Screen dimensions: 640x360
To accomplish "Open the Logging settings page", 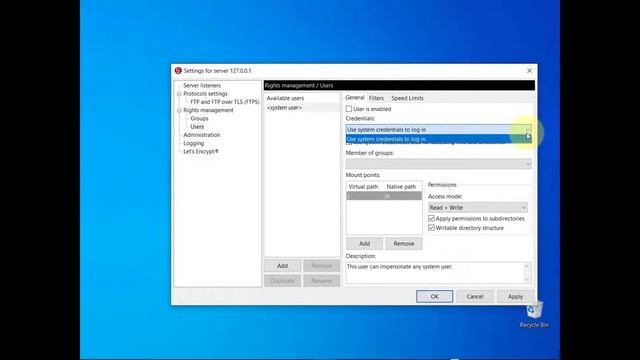I will tap(193, 143).
